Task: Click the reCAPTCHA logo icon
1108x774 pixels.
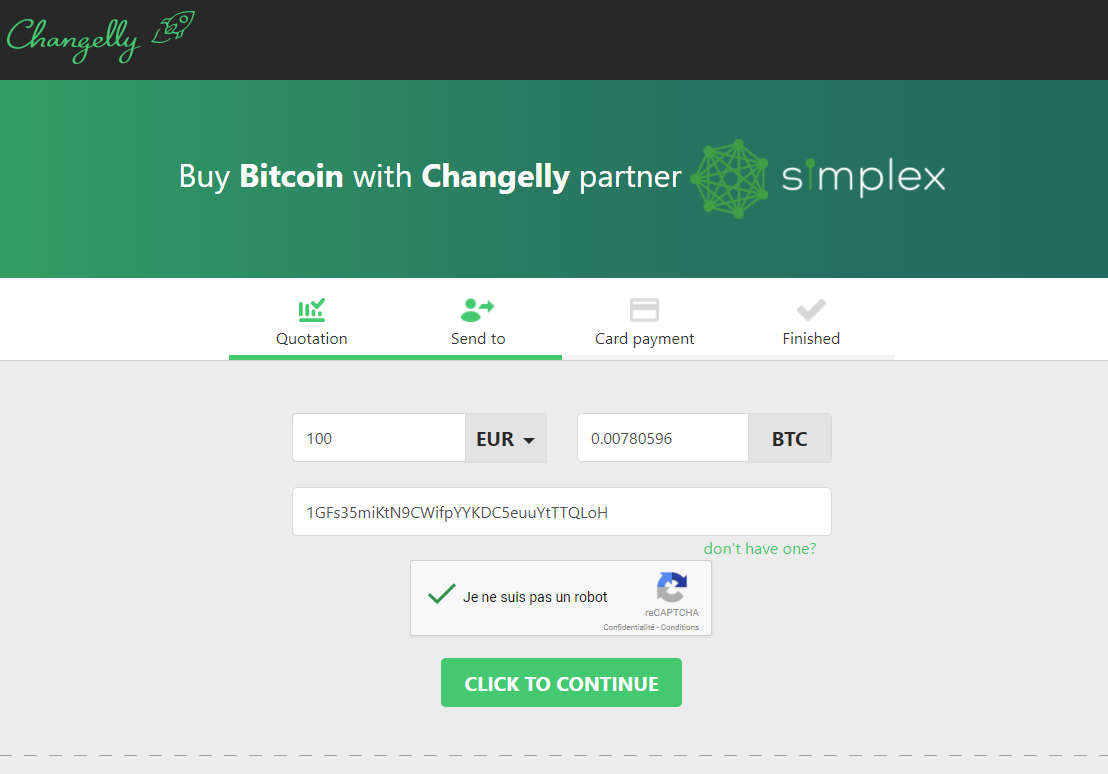Action: (x=671, y=587)
